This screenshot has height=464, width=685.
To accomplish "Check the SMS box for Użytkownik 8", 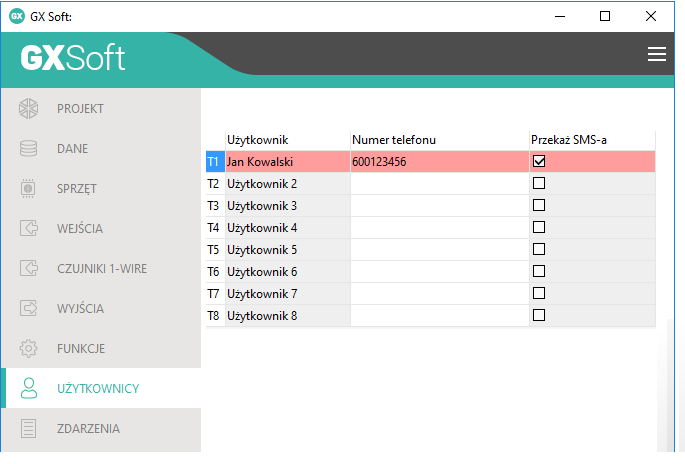I will (539, 315).
